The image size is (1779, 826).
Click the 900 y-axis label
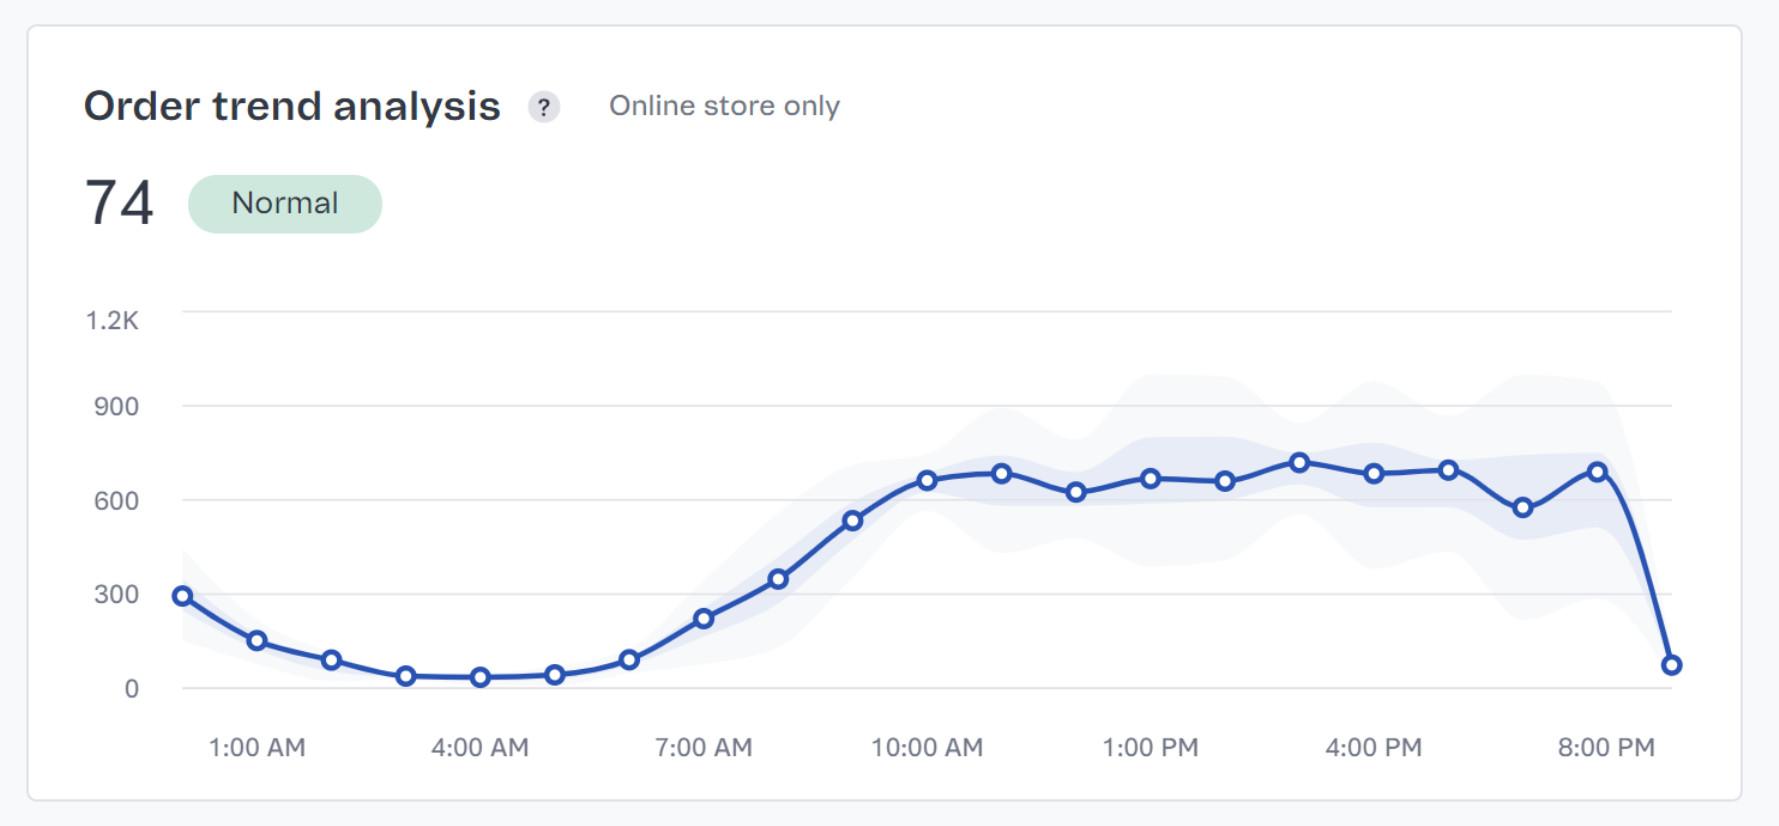click(x=116, y=407)
